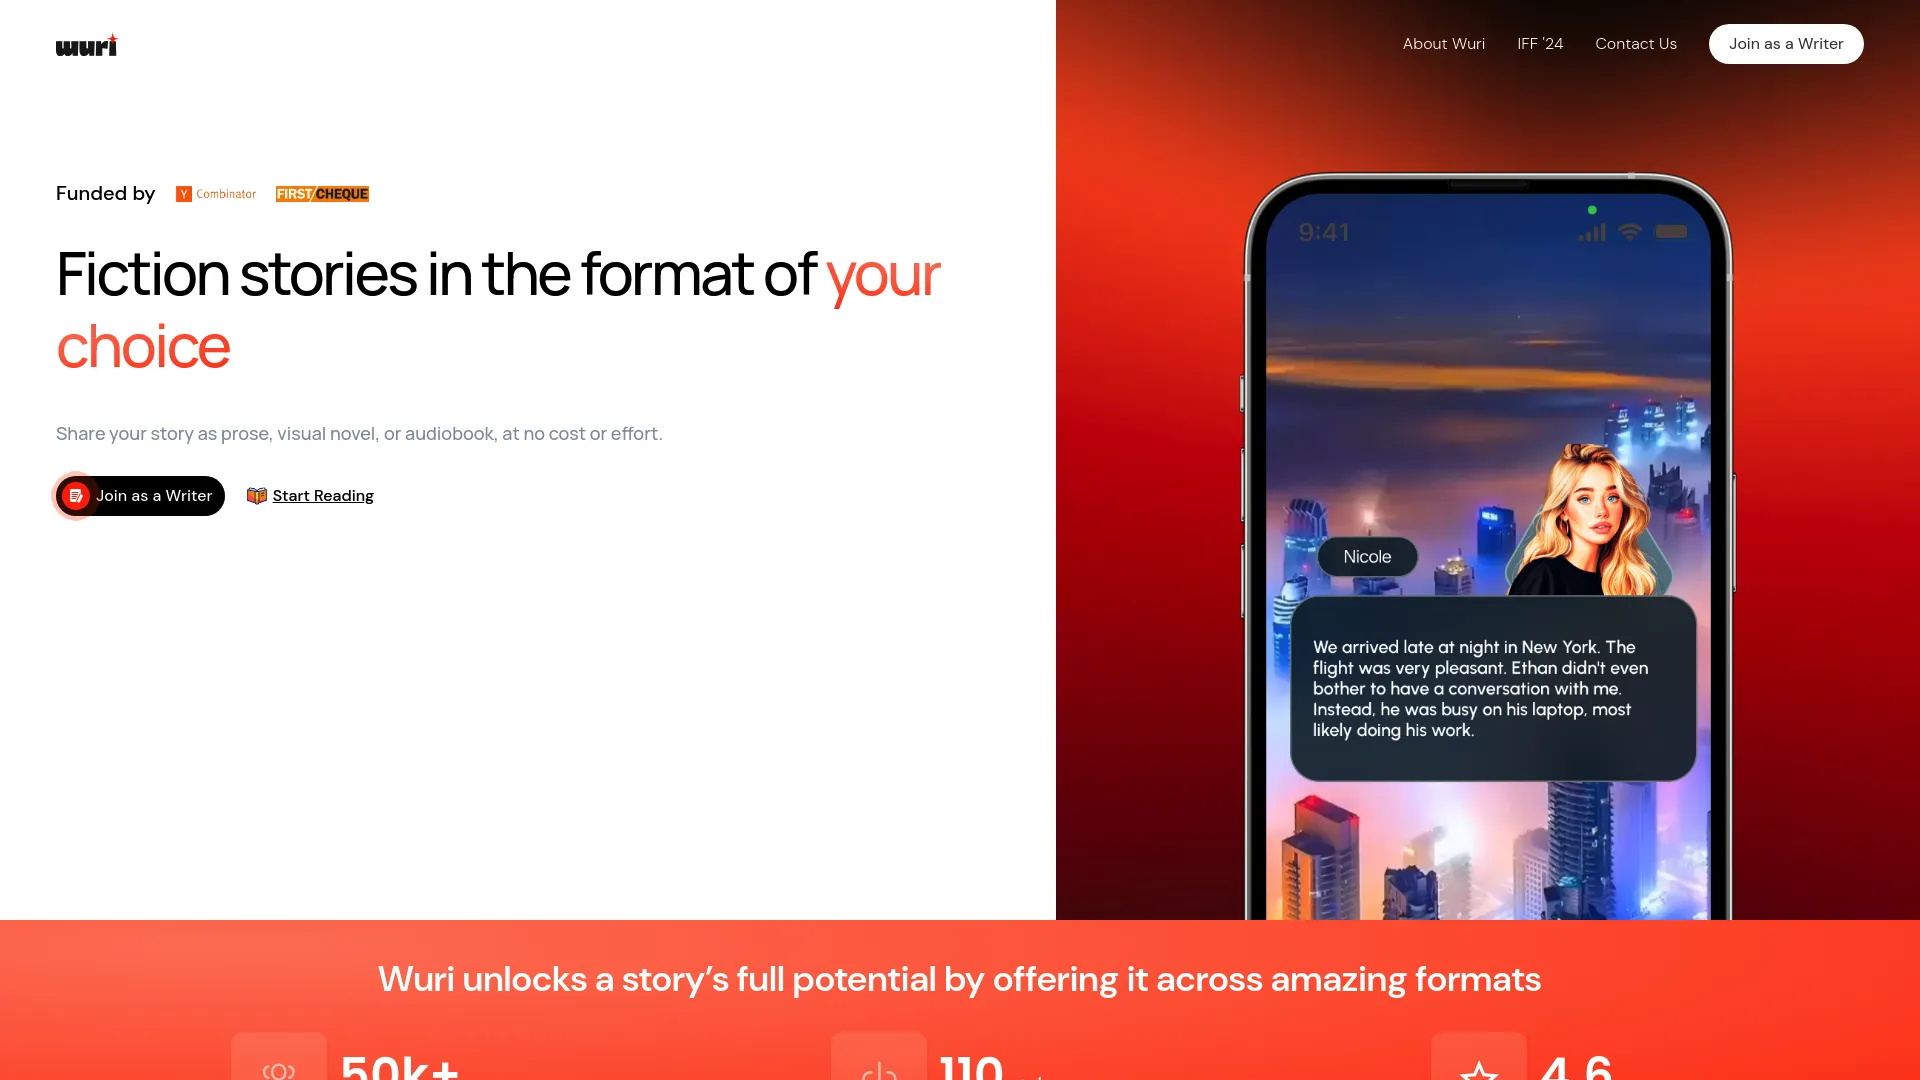Click the Wuri logo icon top left
Viewport: 1920px width, 1080px height.
(x=86, y=44)
